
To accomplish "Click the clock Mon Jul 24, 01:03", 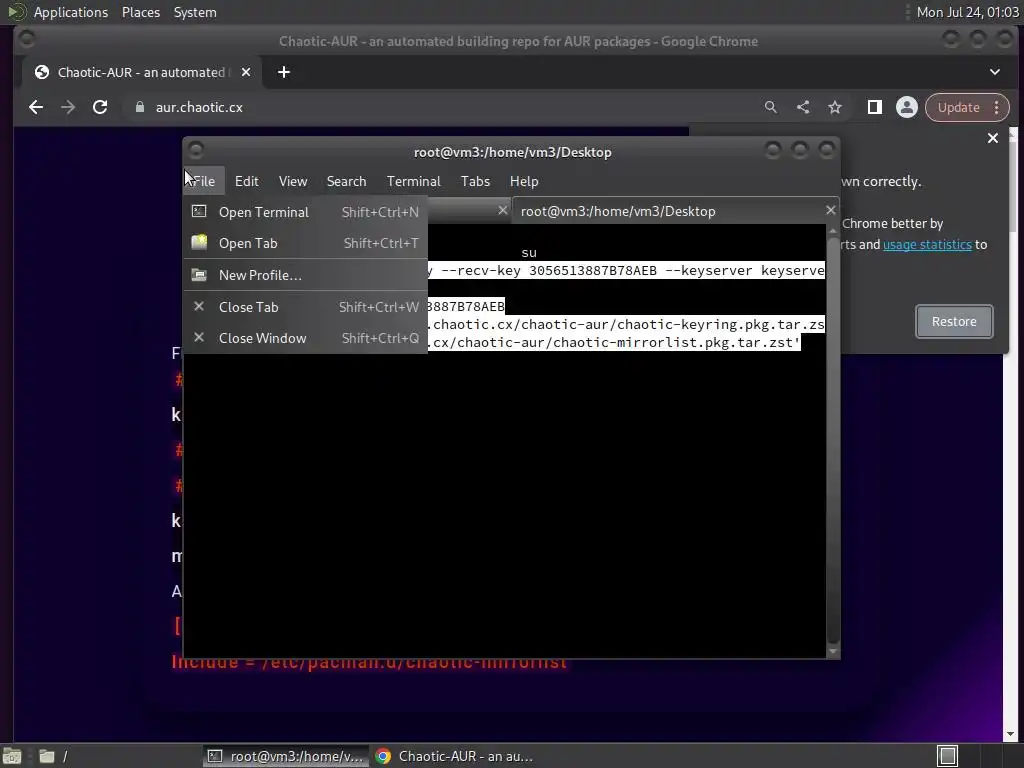I will tap(967, 12).
